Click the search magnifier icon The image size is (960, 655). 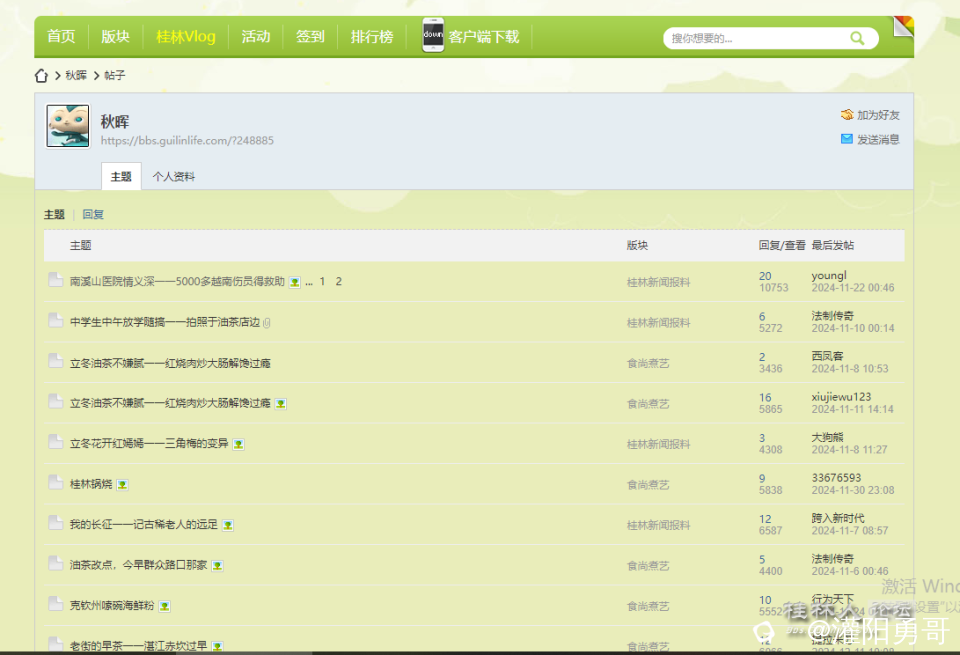857,38
